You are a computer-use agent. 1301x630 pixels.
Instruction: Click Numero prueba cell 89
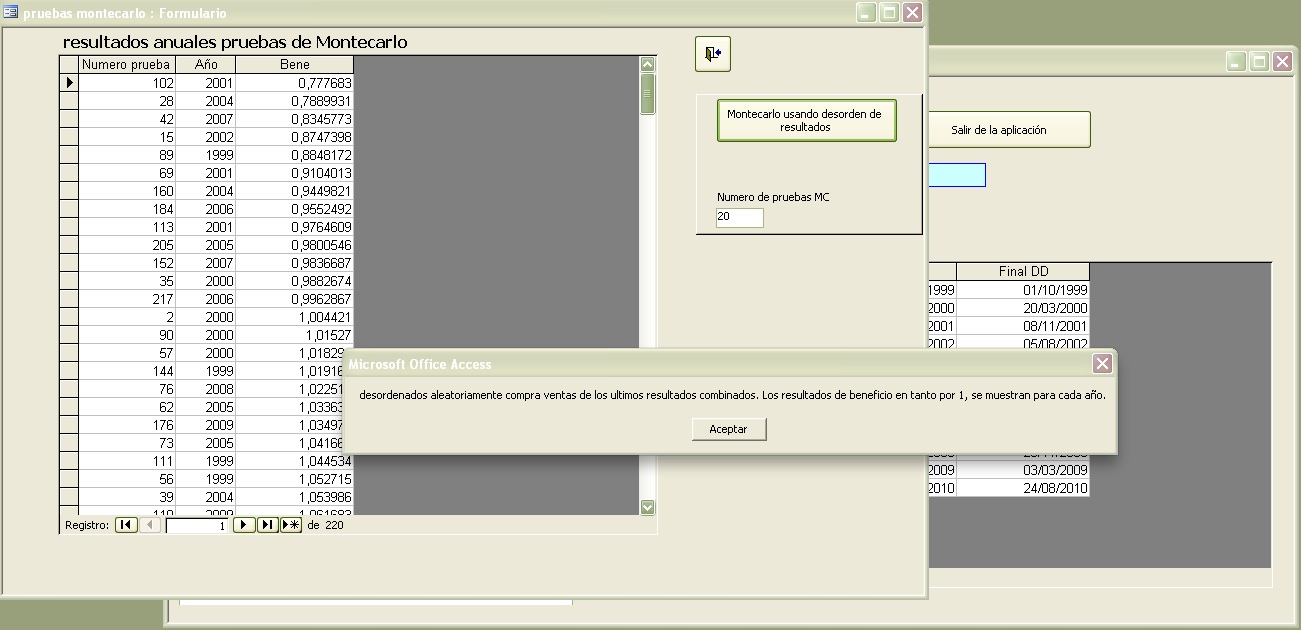127,156
